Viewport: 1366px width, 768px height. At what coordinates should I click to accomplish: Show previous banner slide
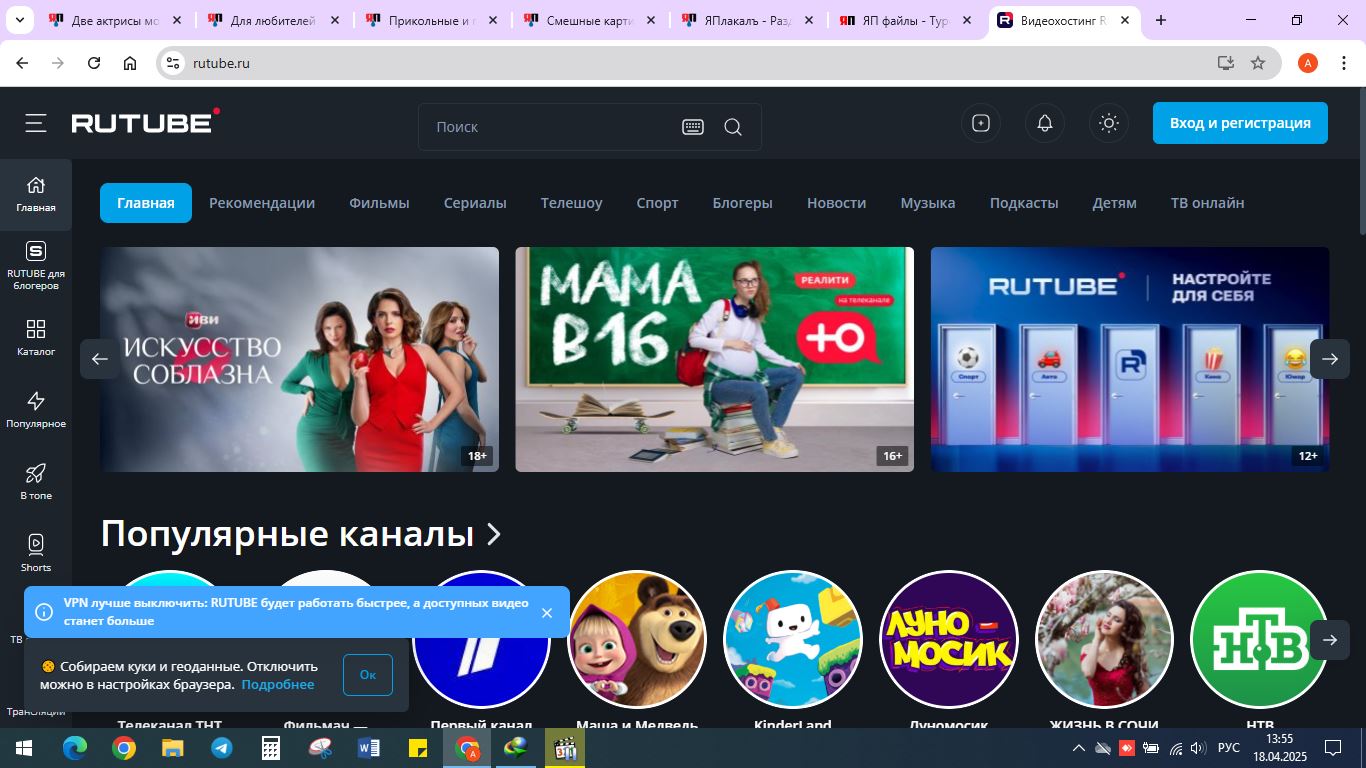(100, 359)
